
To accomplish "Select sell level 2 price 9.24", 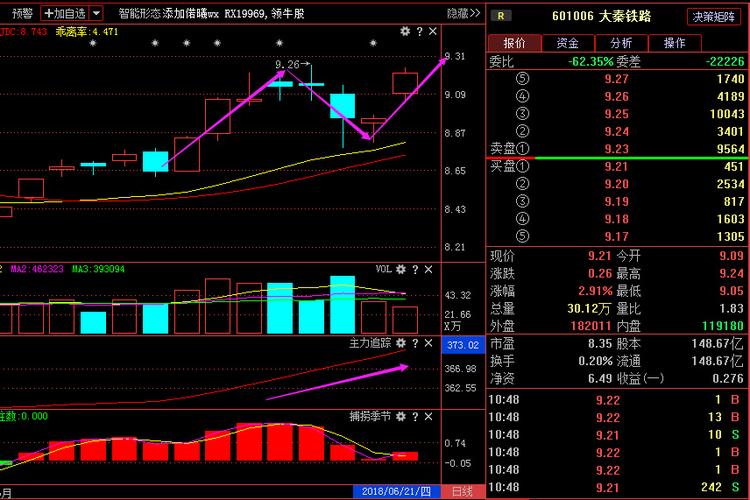I will point(616,132).
